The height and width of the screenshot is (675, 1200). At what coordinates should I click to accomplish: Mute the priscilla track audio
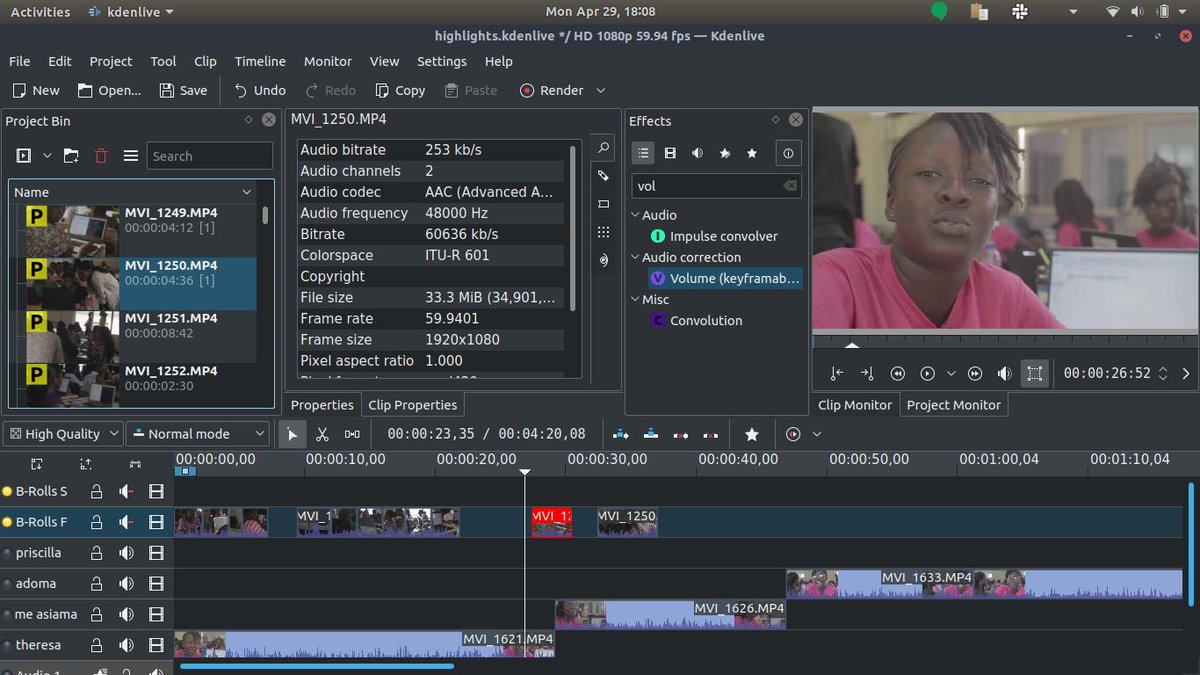tap(126, 553)
